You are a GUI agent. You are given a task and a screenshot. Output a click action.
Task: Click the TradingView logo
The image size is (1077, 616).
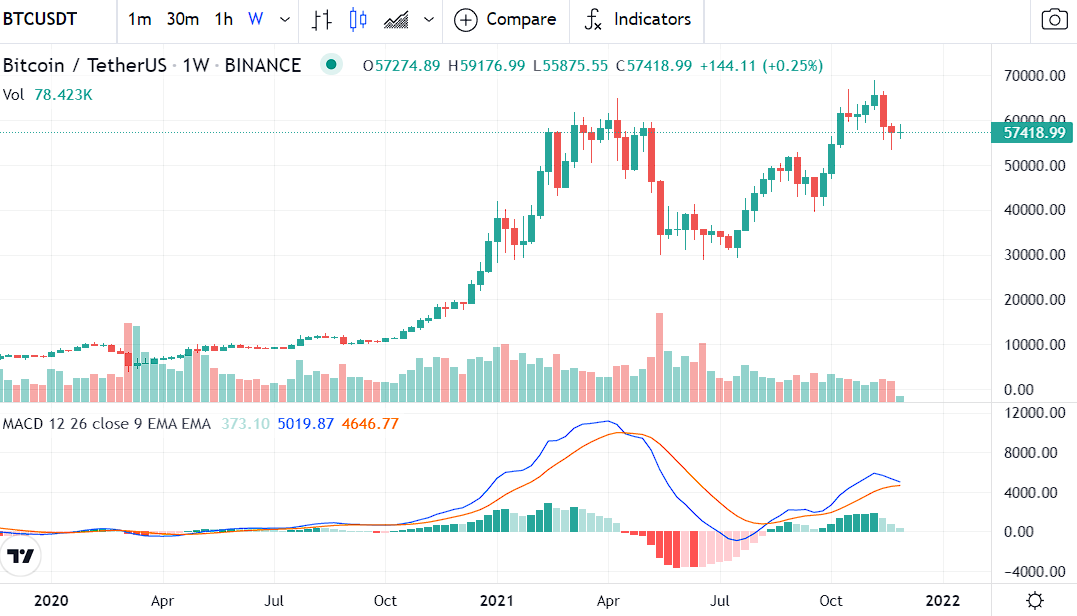point(21,557)
